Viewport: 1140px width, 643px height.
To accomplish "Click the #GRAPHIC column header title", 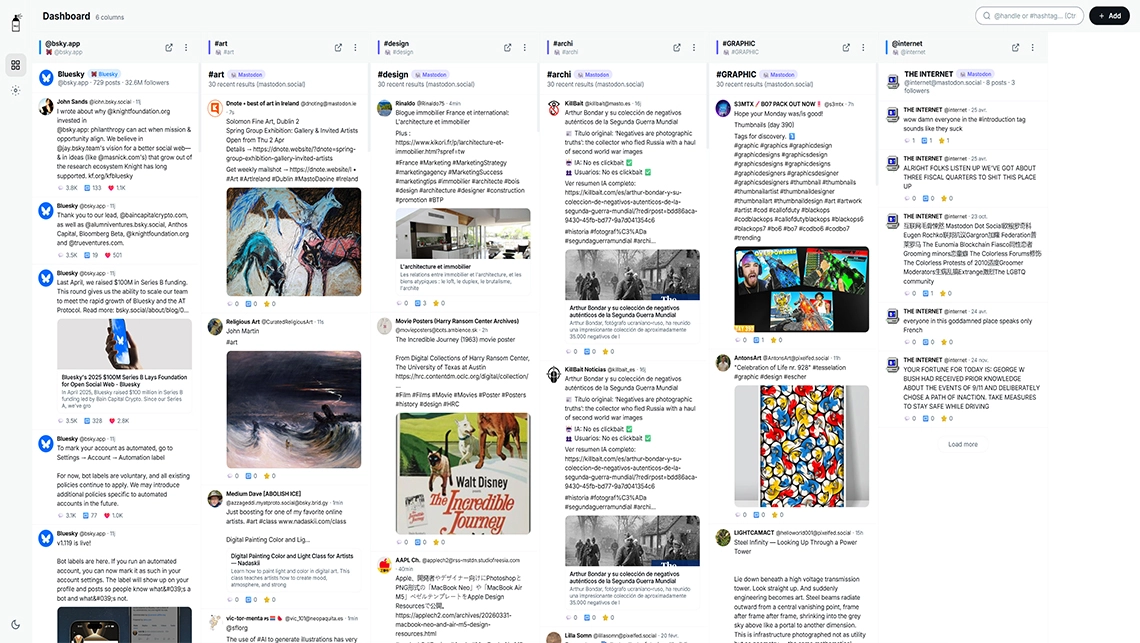I will 739,43.
